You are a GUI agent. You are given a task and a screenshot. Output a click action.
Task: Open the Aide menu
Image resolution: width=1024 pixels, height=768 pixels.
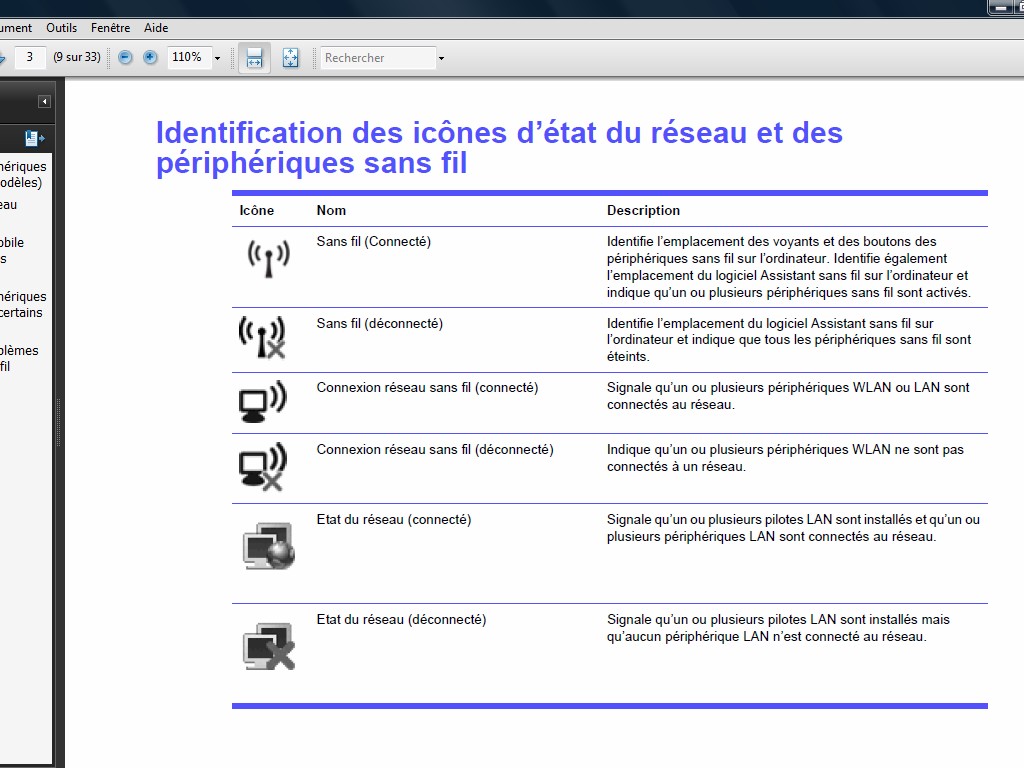pos(156,28)
